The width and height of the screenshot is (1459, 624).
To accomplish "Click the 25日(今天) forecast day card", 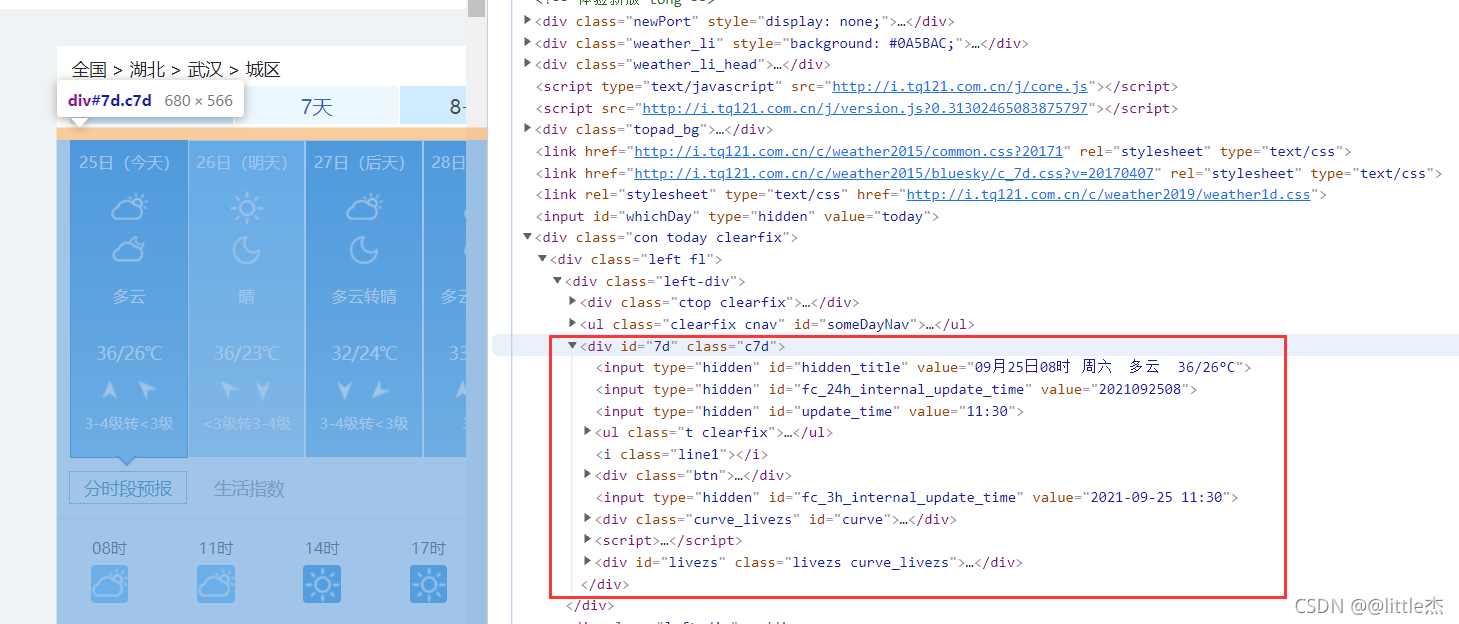I will [128, 298].
